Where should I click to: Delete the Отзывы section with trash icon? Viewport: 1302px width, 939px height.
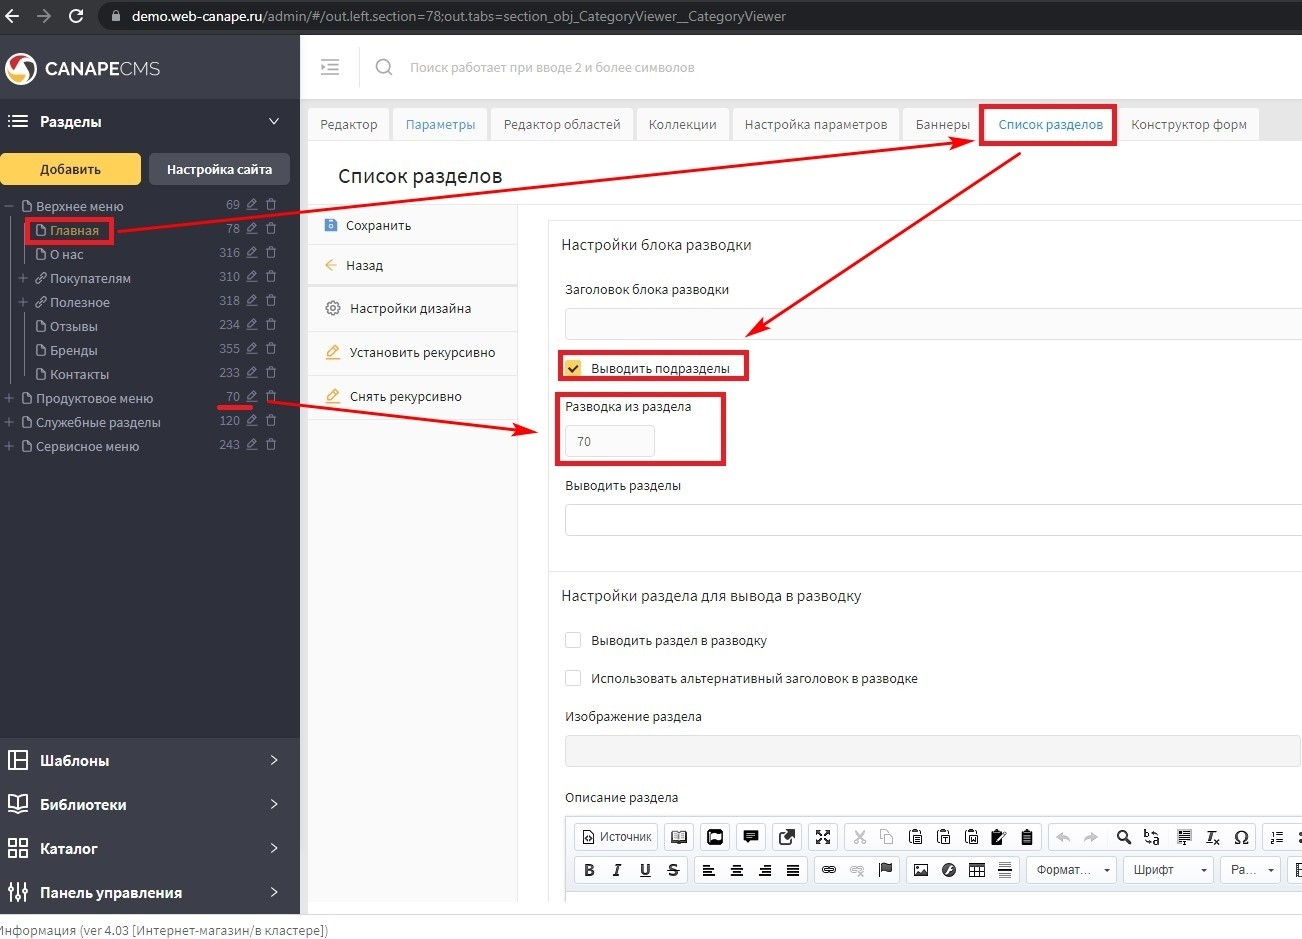click(271, 325)
